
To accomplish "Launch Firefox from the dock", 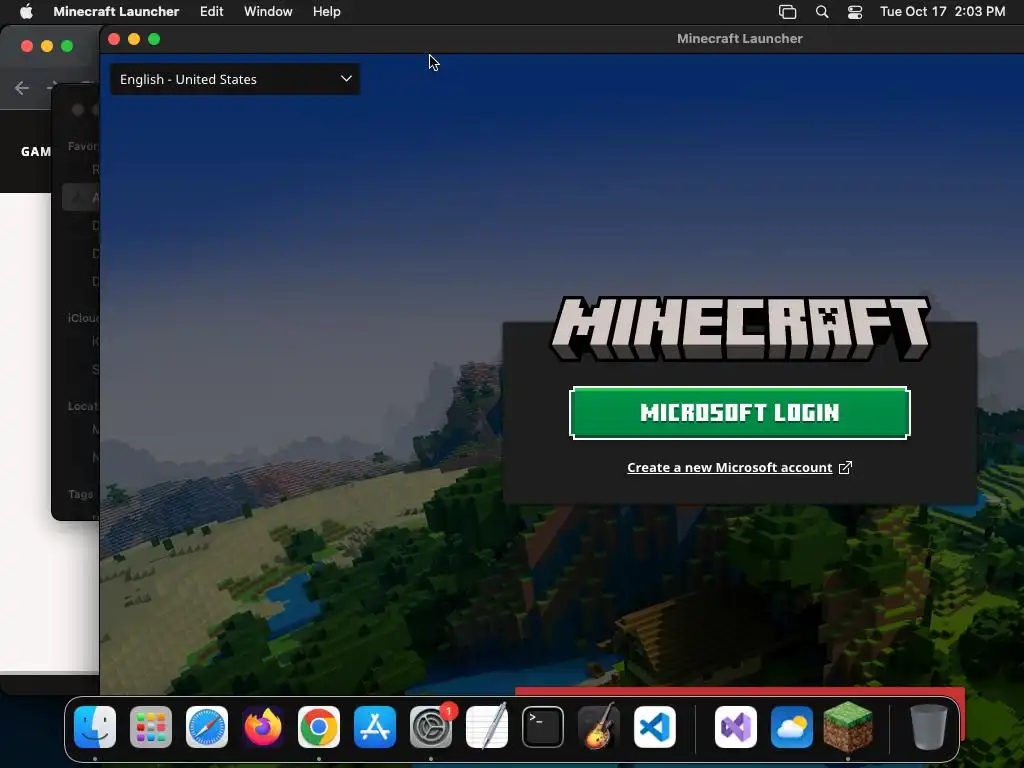I will (263, 727).
